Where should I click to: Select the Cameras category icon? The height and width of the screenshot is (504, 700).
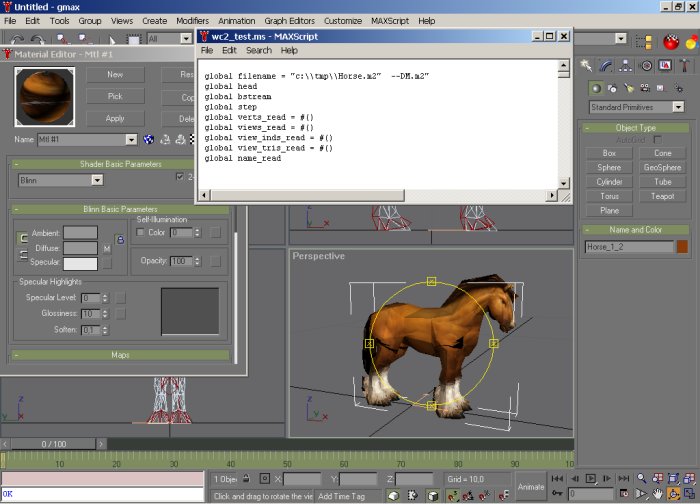pyautogui.click(x=645, y=88)
